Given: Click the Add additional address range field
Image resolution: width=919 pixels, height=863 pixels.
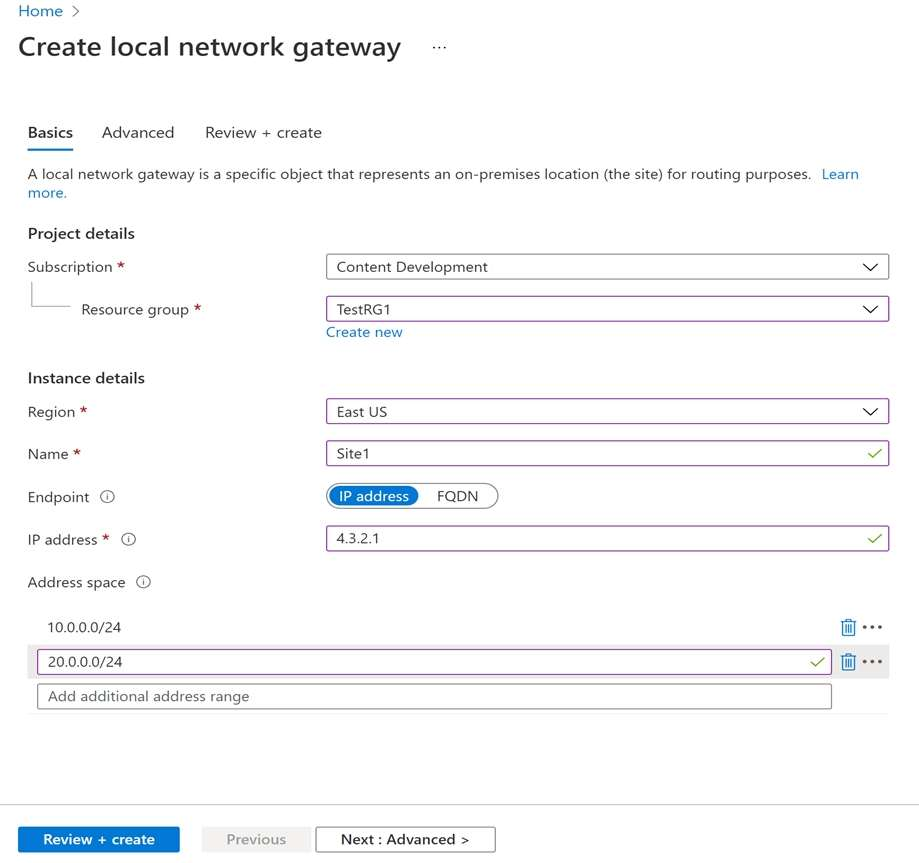Looking at the screenshot, I should click(434, 696).
